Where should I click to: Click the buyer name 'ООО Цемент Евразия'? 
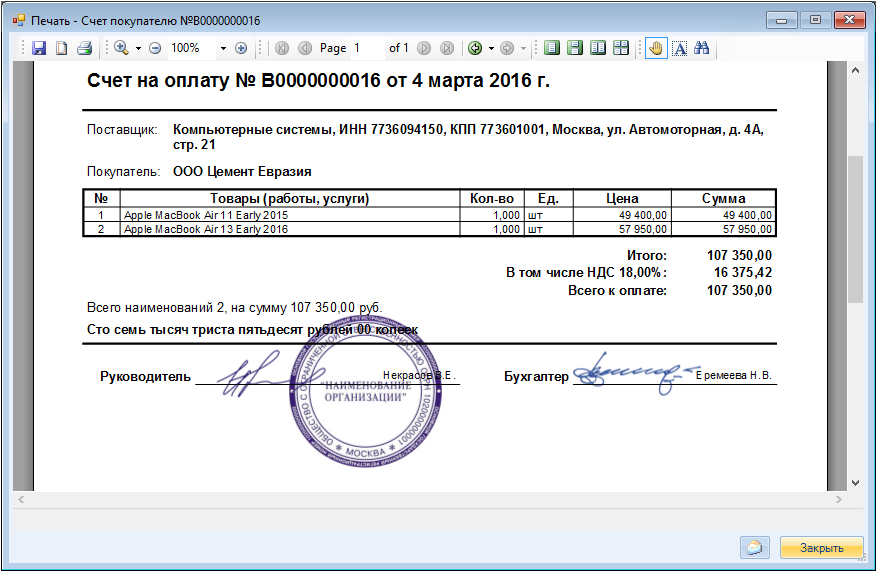pyautogui.click(x=242, y=172)
